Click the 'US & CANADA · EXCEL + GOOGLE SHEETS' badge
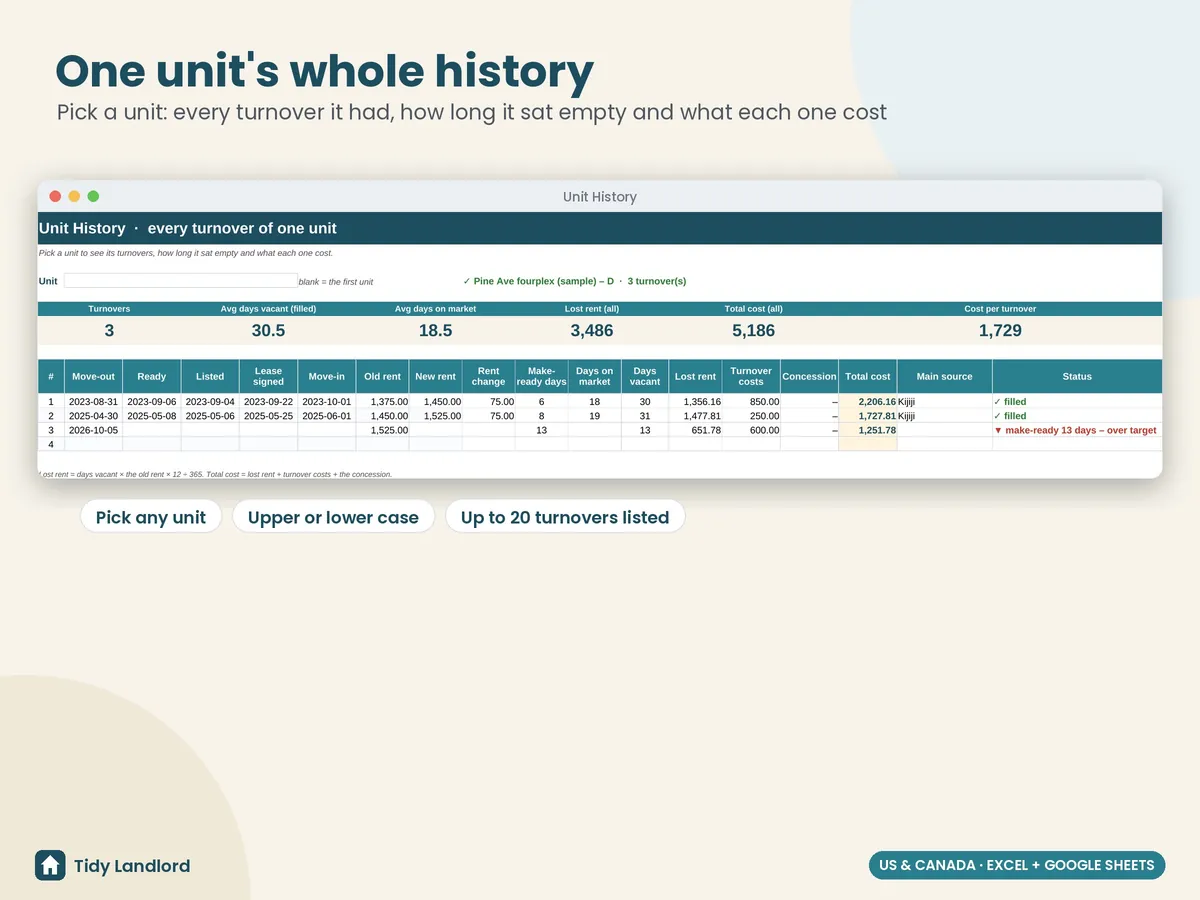The image size is (1200, 900). 1016,865
